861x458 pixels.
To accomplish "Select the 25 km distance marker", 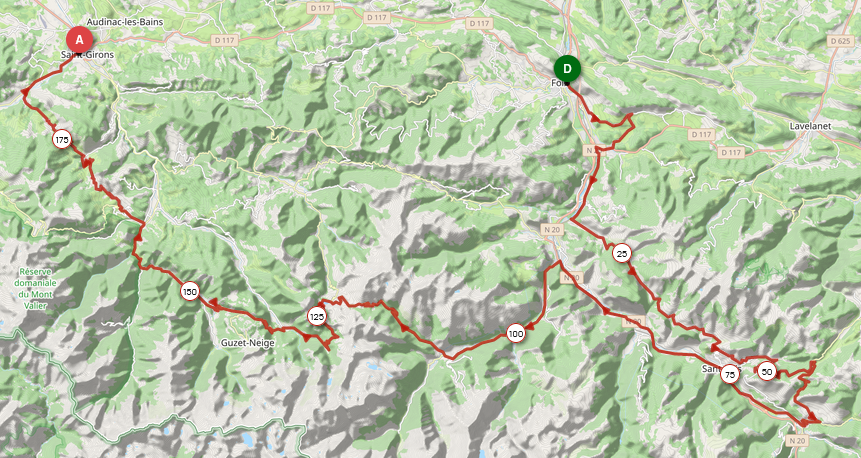I will (622, 254).
